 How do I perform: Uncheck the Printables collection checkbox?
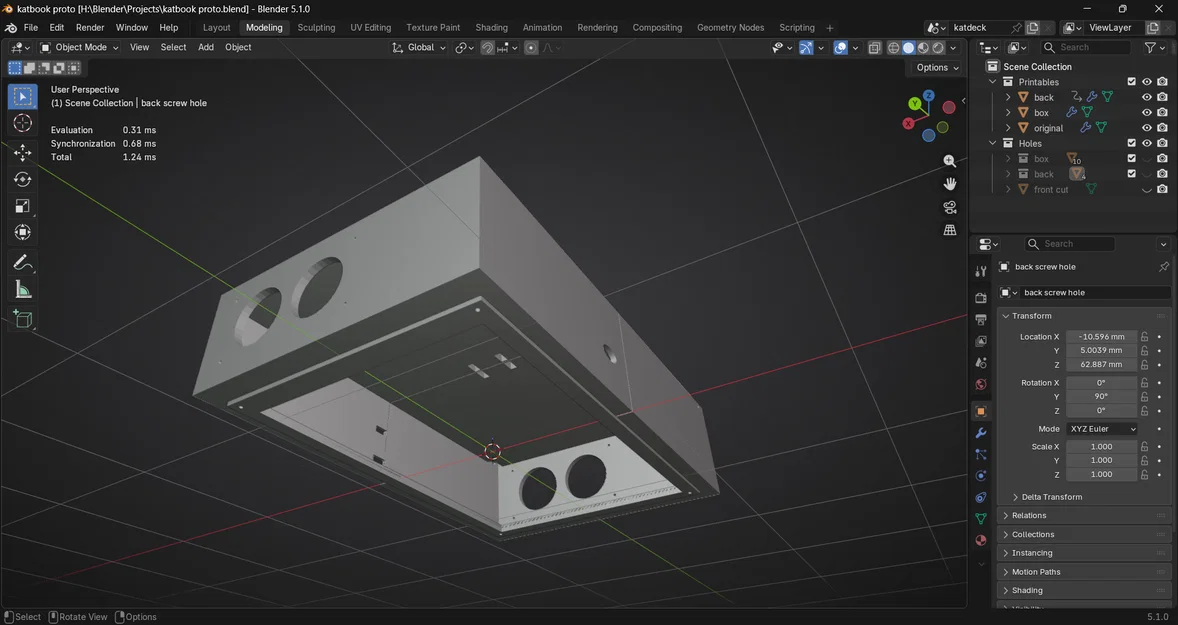1131,82
